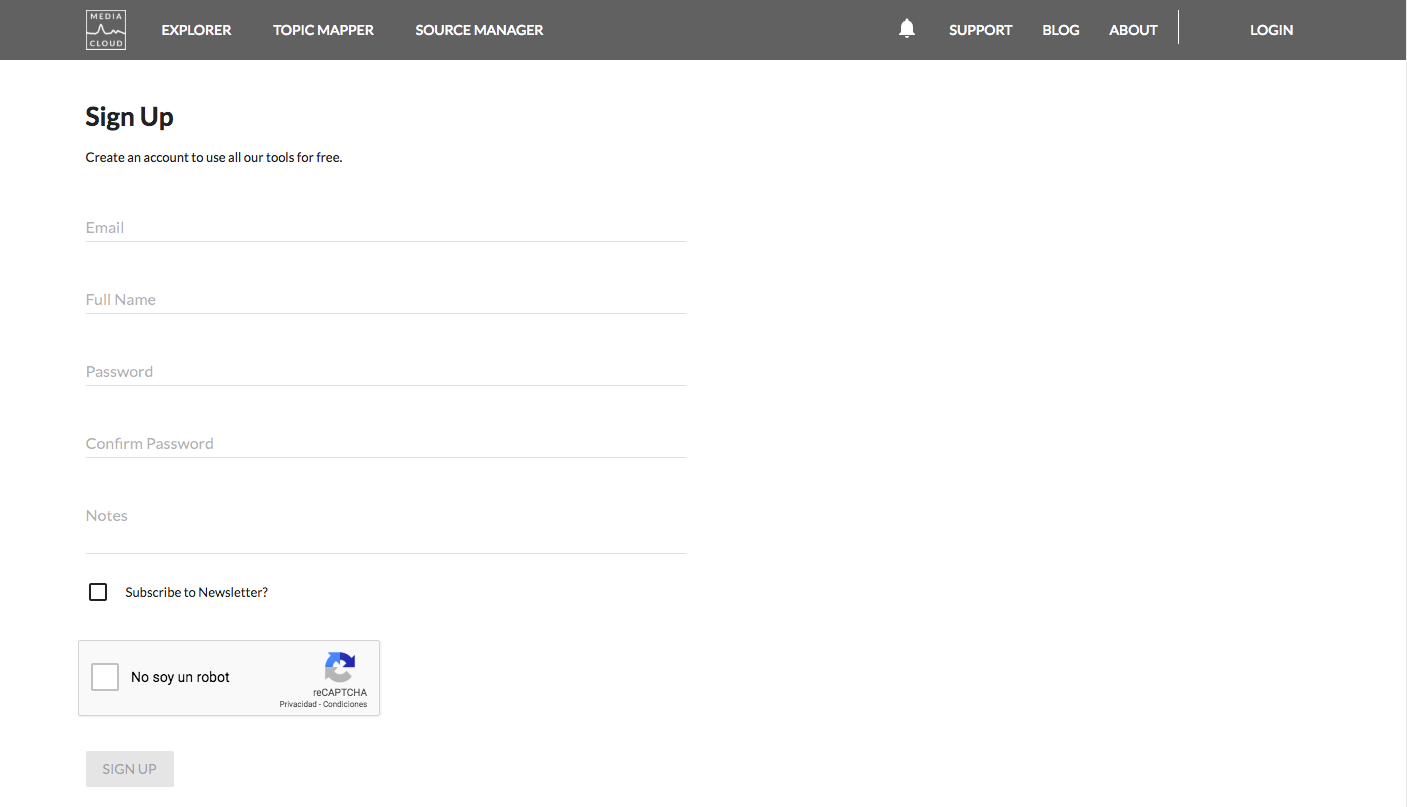Click the Confirm Password field
The image size is (1407, 807).
385,443
